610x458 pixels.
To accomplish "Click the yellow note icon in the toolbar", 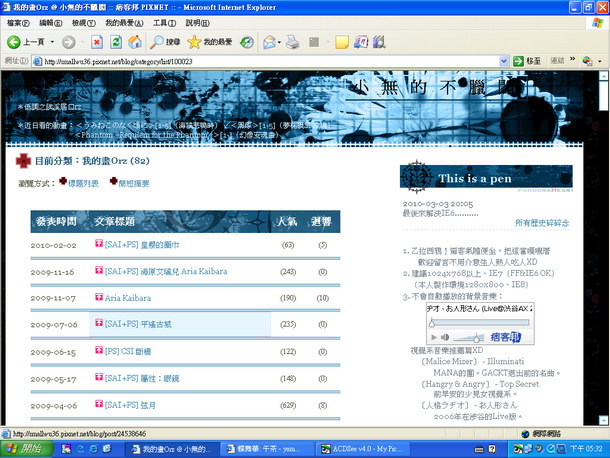I will (342, 42).
